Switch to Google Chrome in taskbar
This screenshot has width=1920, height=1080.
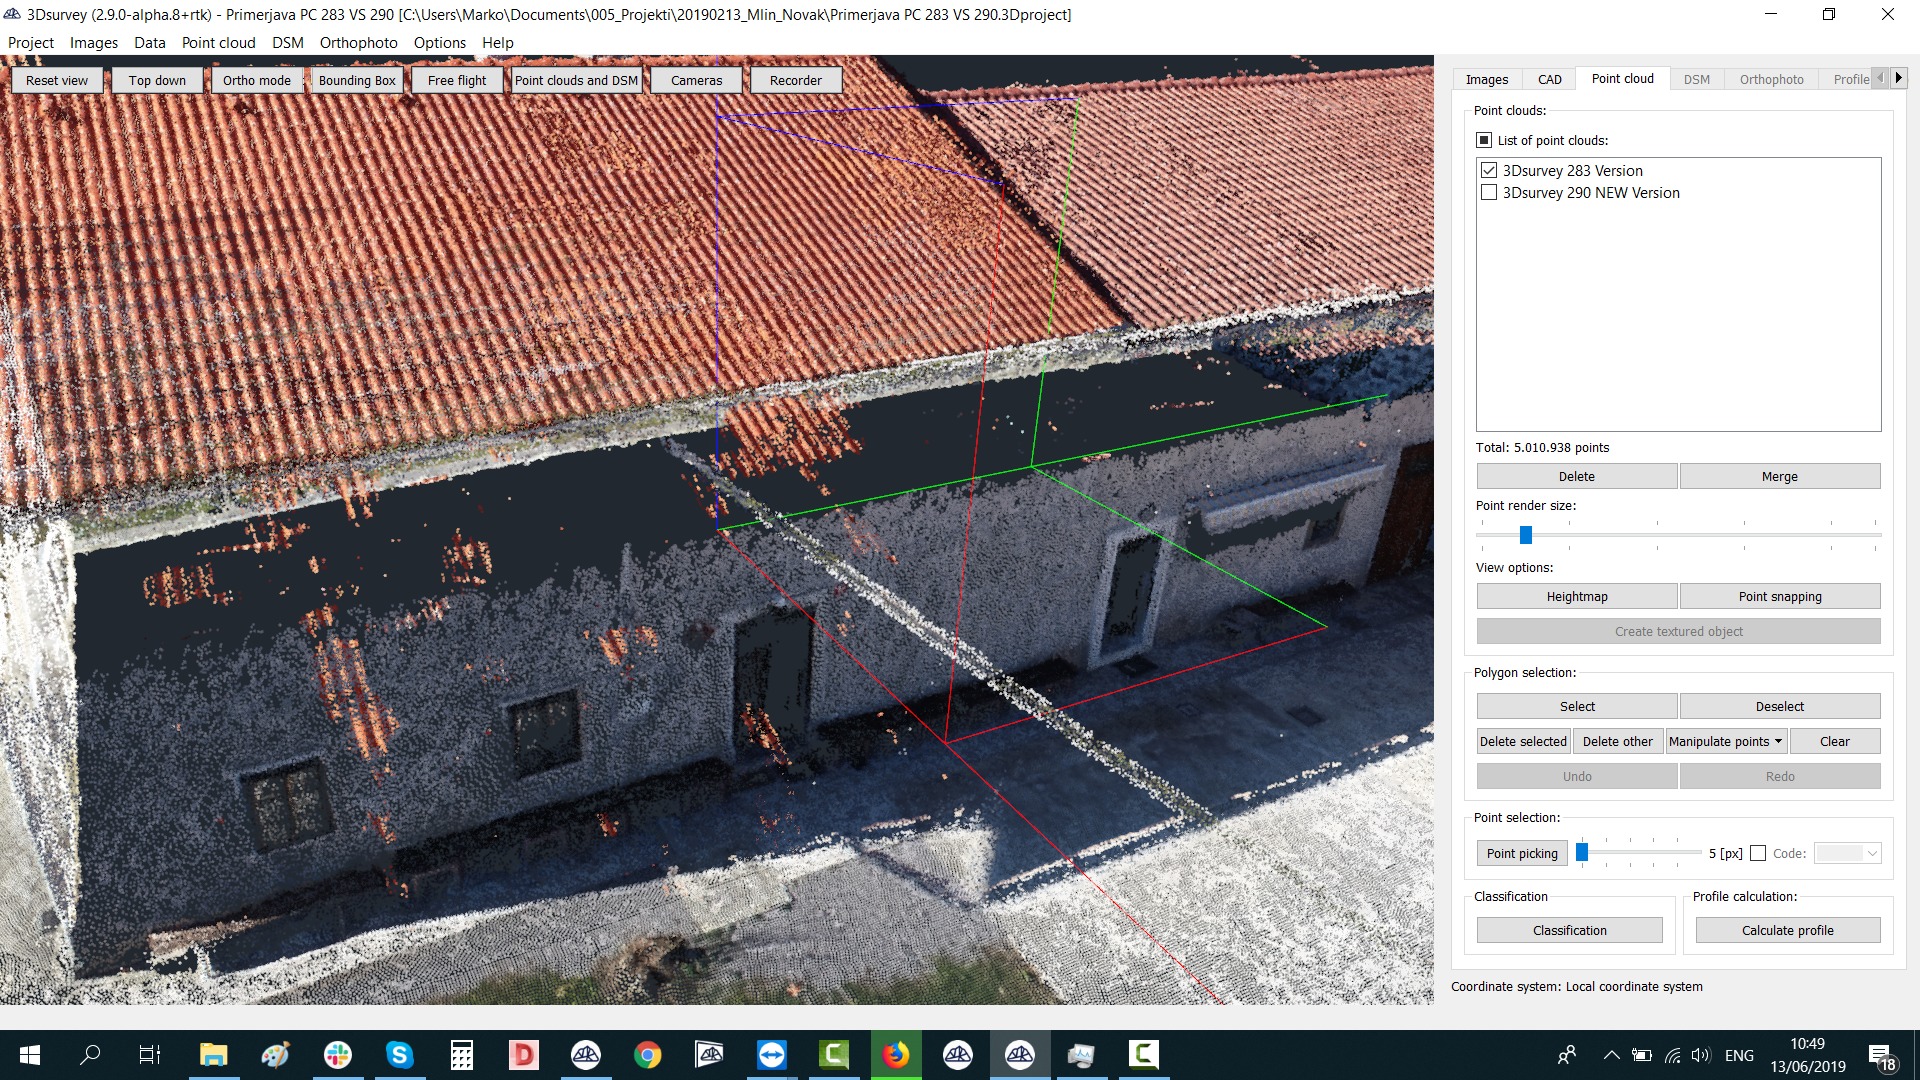pos(647,1055)
